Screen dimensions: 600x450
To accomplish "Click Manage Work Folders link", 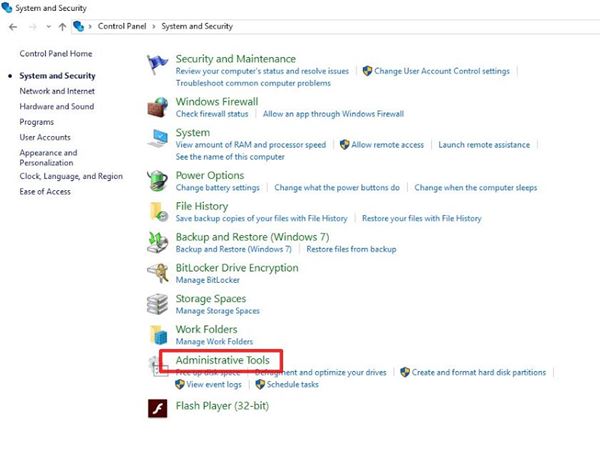I will tap(214, 342).
